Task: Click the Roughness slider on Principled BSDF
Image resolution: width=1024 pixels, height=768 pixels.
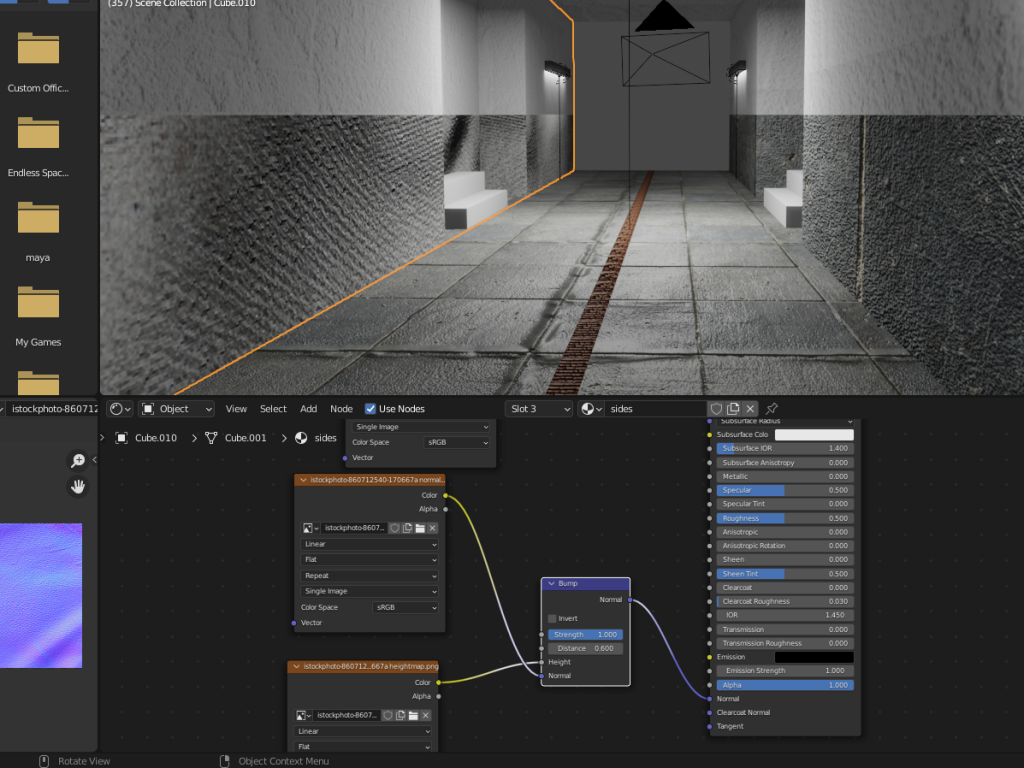Action: point(784,518)
